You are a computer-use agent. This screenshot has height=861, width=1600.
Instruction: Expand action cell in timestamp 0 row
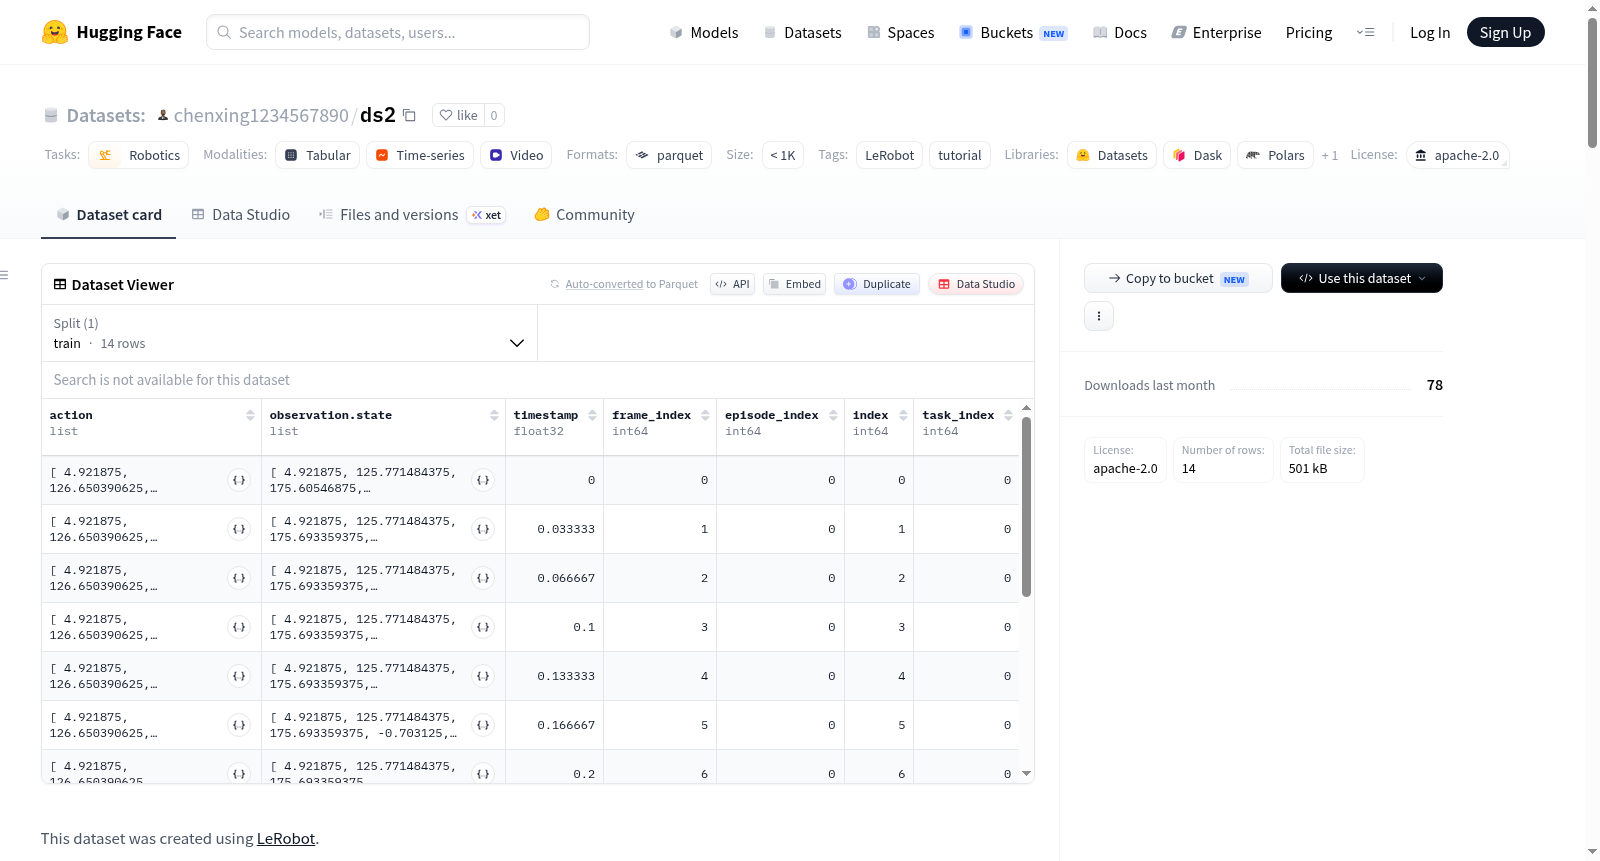(239, 480)
